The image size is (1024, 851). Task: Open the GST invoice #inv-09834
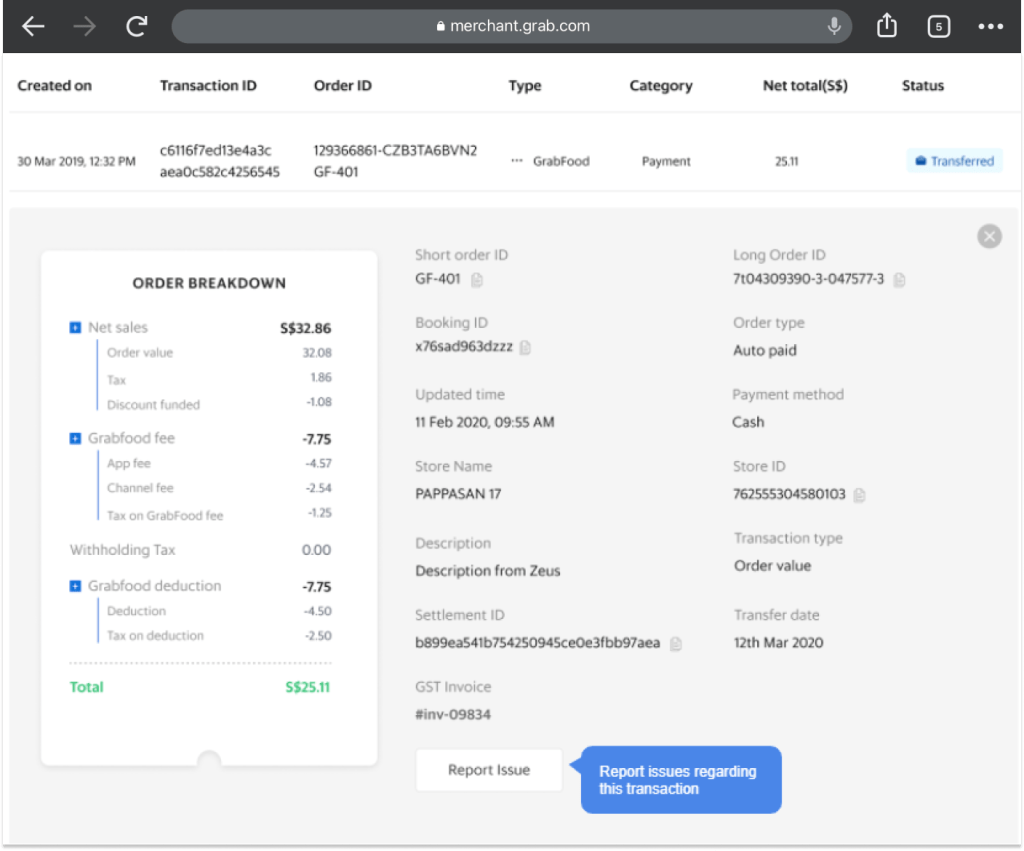(x=453, y=714)
